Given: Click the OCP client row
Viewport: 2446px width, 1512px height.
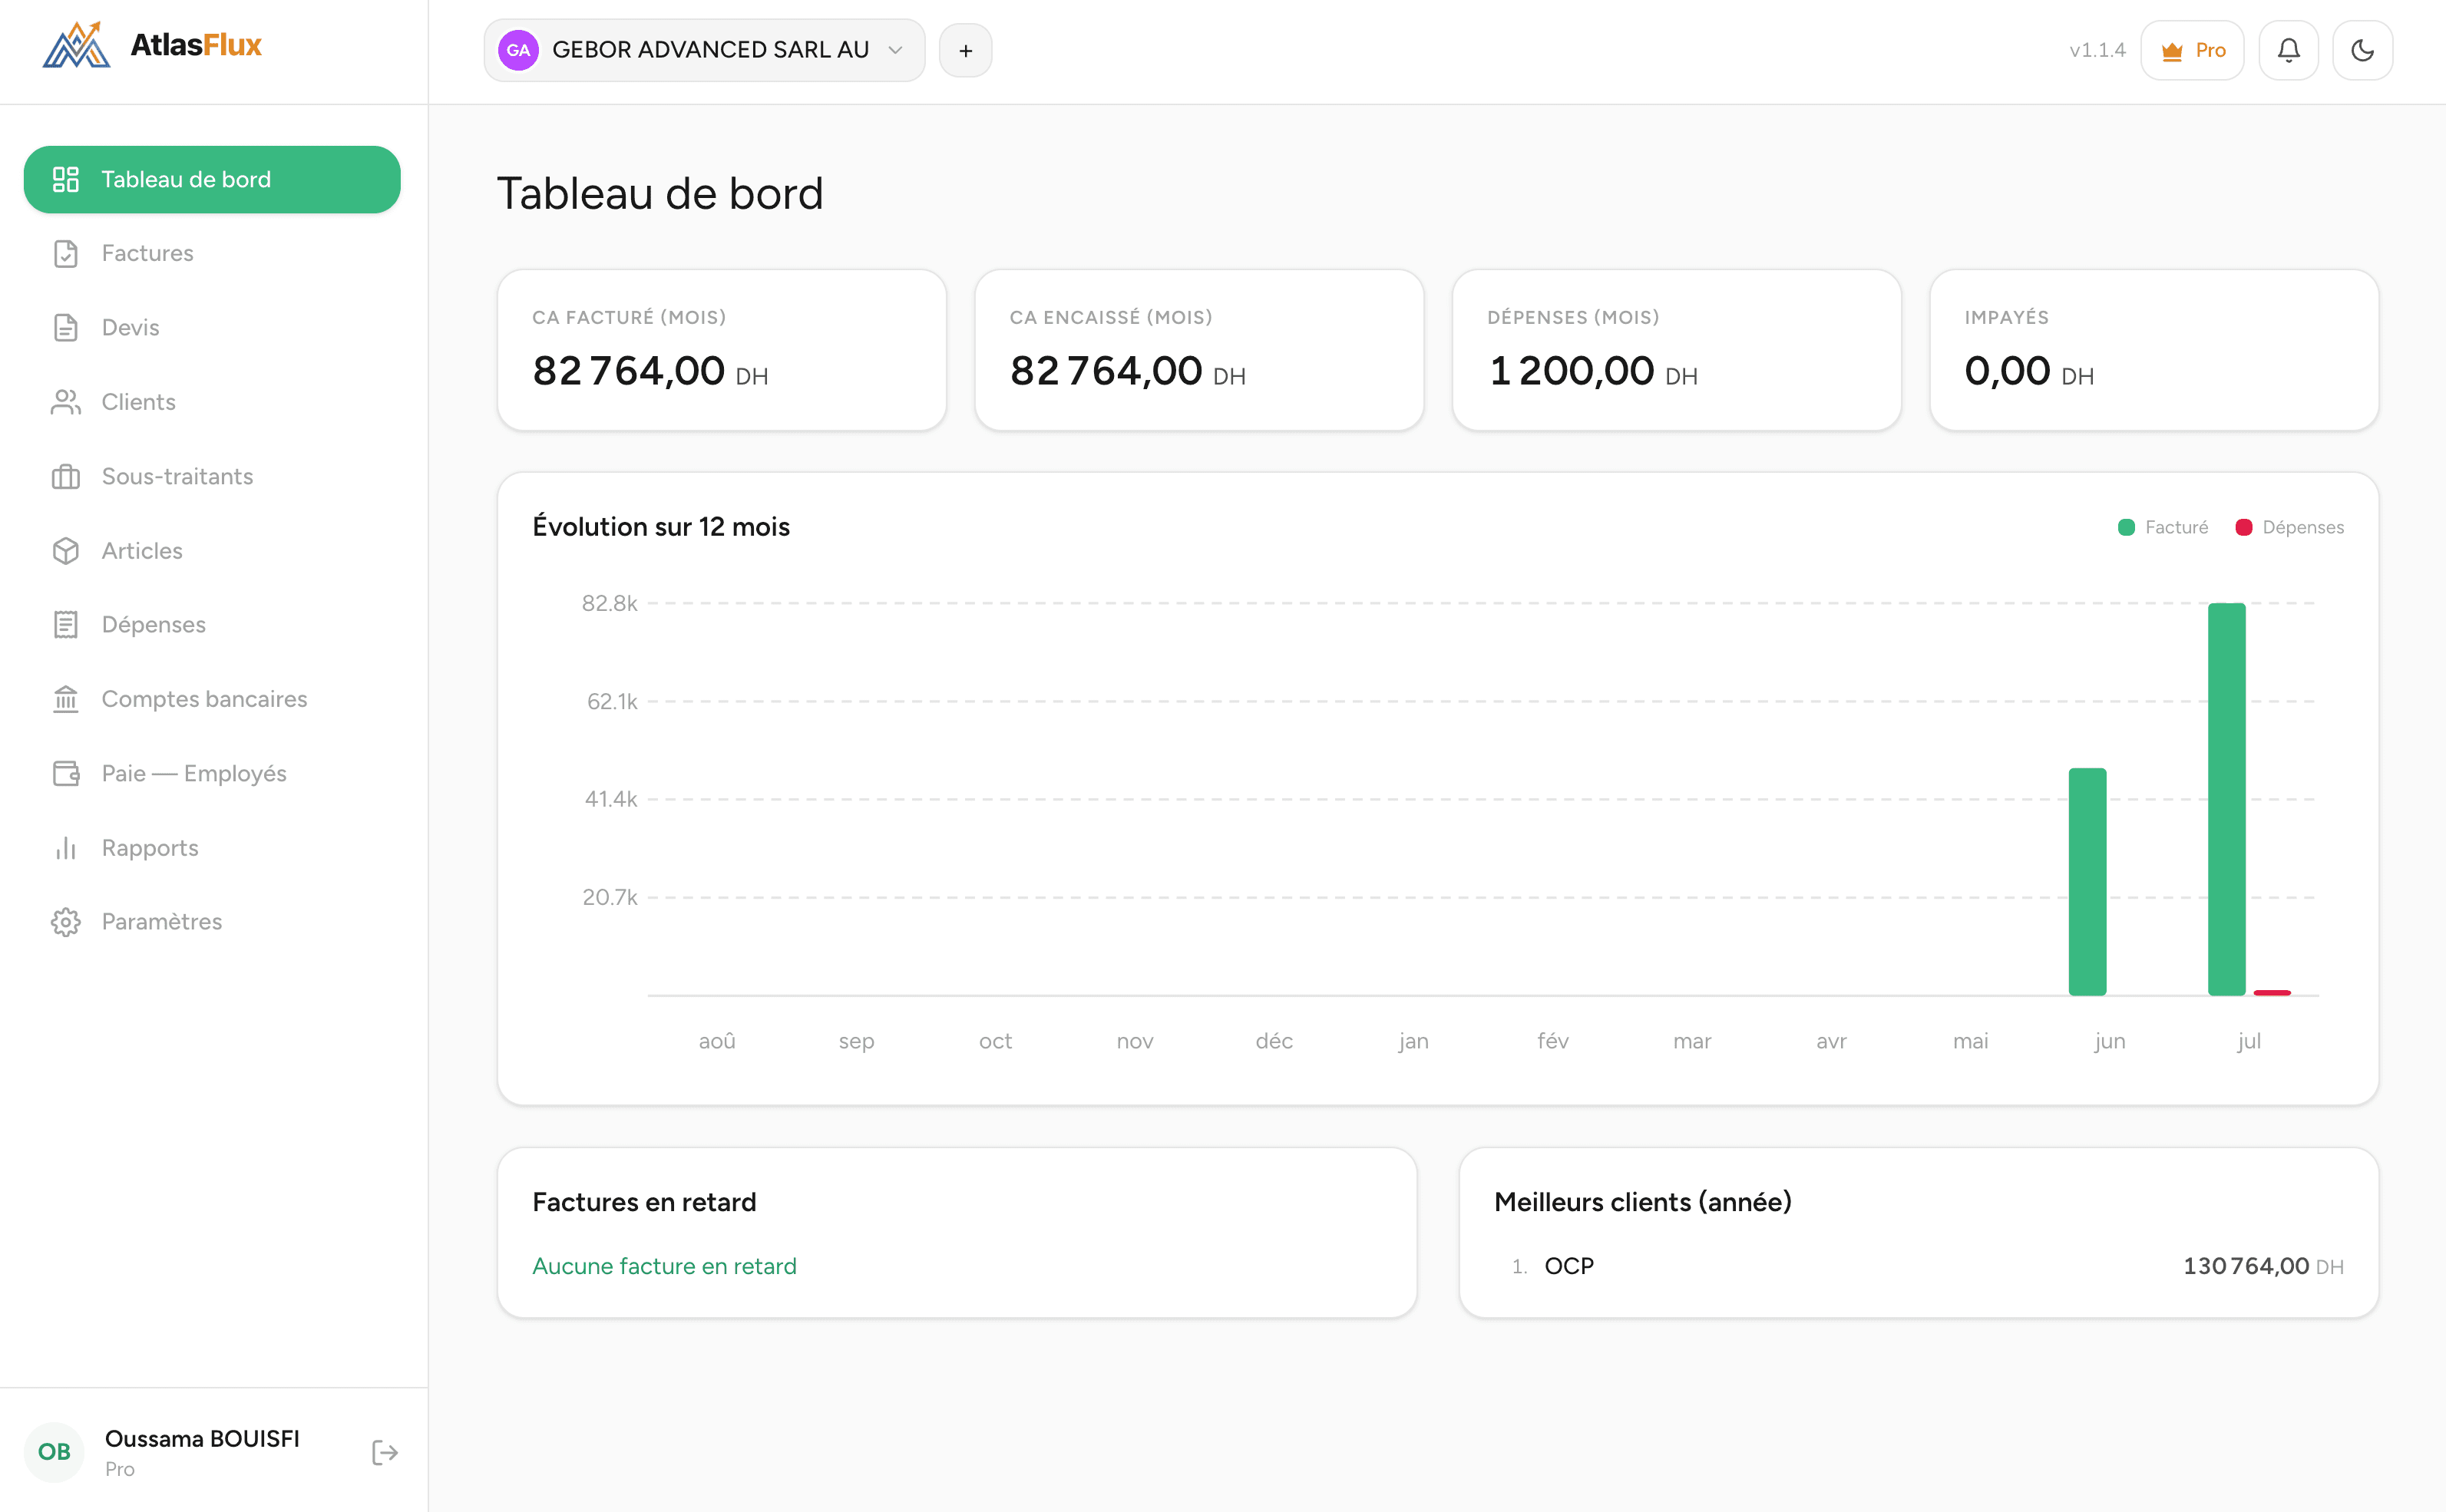Looking at the screenshot, I should 1918,1266.
